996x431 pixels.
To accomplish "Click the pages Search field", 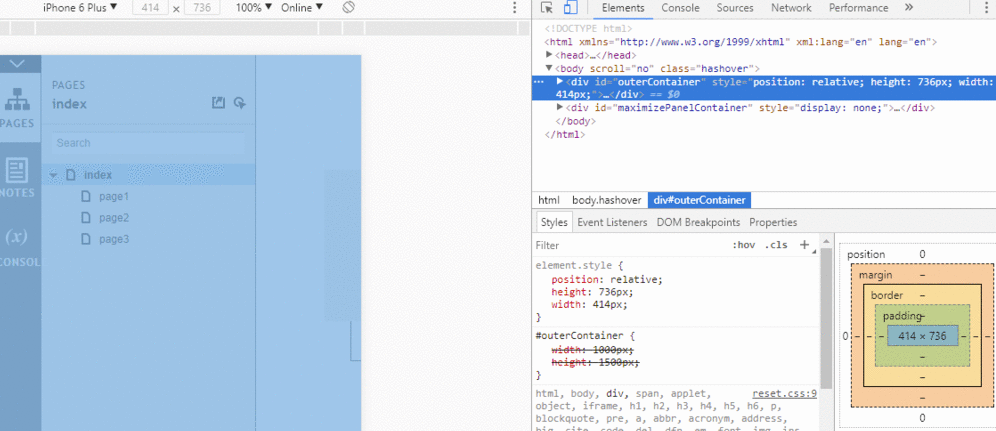I will (x=147, y=143).
